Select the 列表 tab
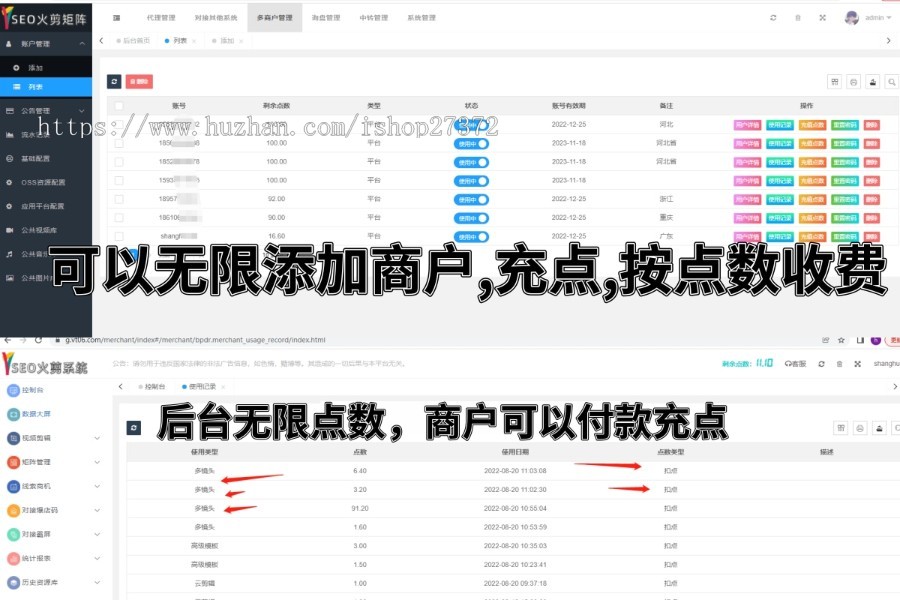The height and width of the screenshot is (600, 900). [178, 41]
